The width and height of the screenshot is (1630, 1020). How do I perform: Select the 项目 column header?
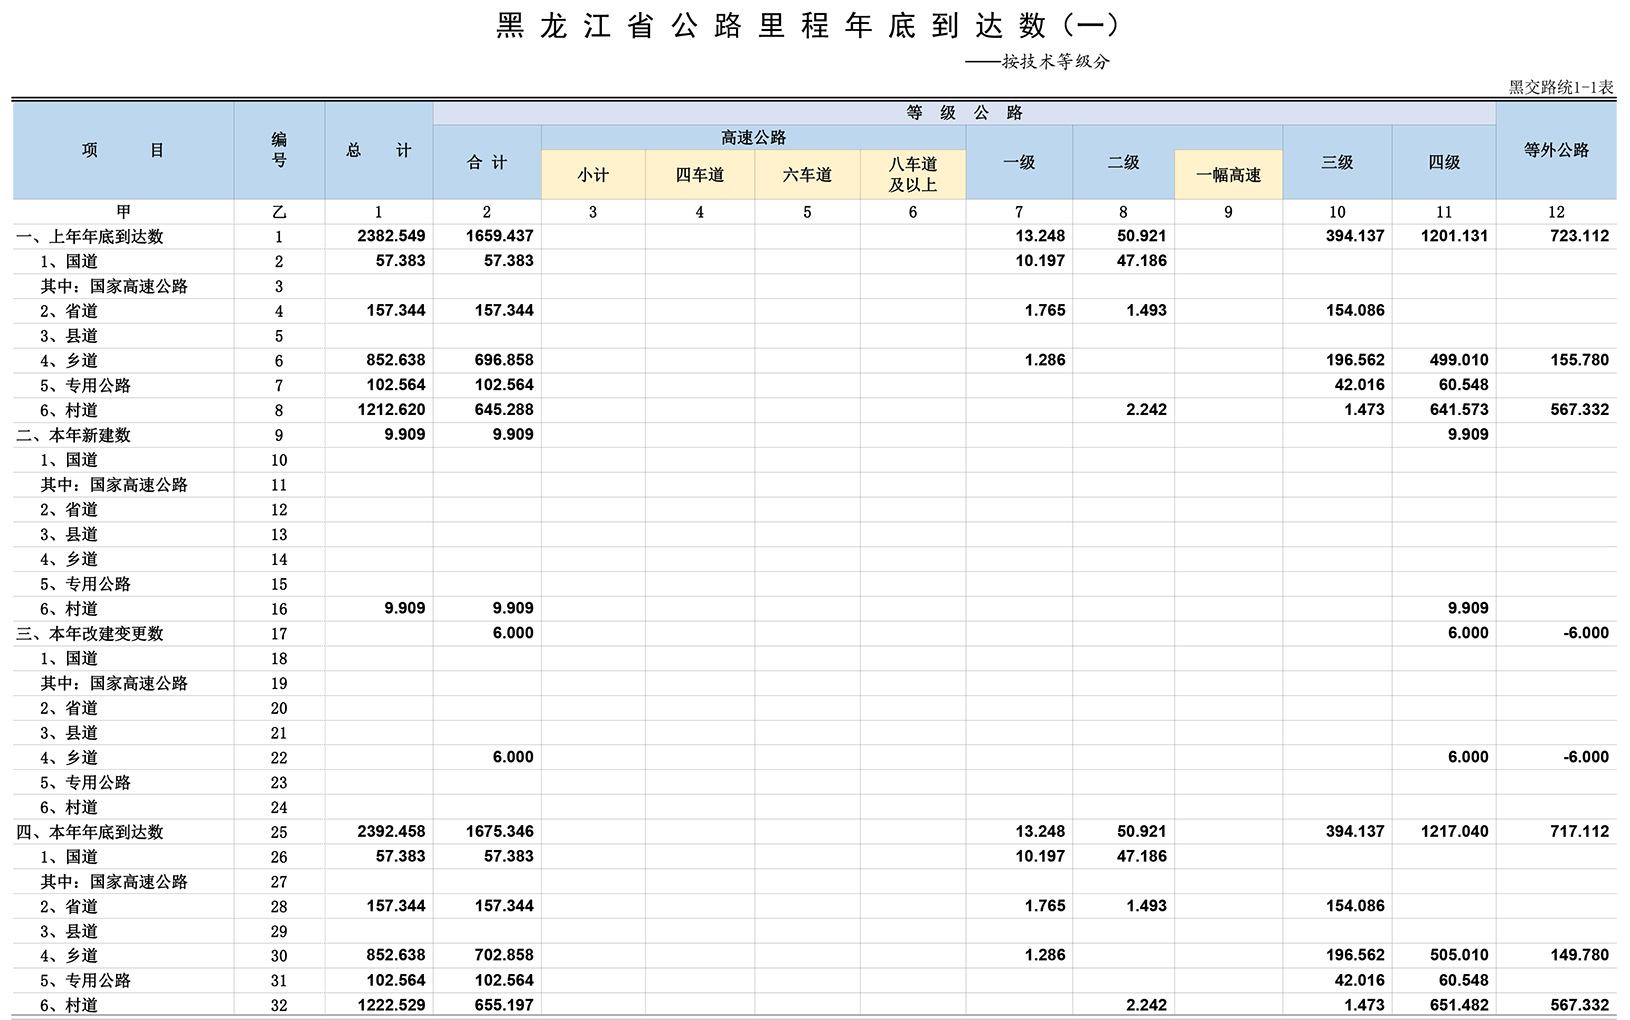123,150
